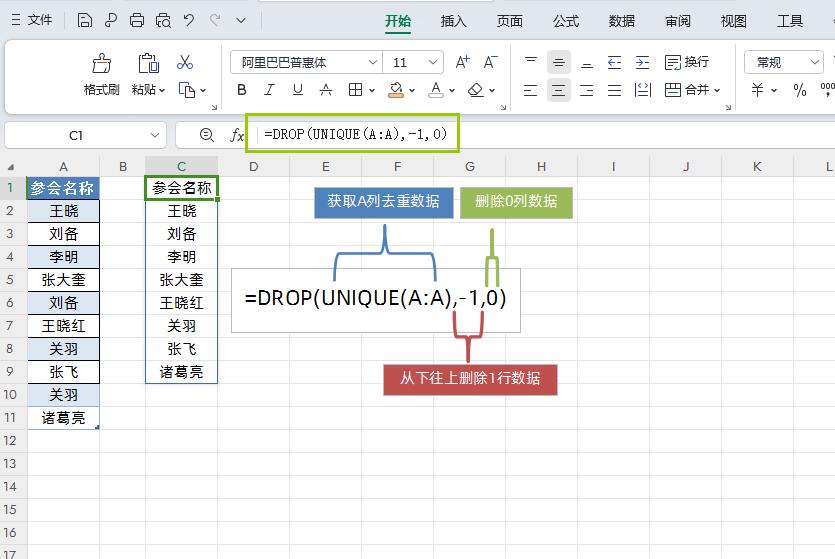Open print preview icon
The image size is (835, 559).
tap(163, 20)
